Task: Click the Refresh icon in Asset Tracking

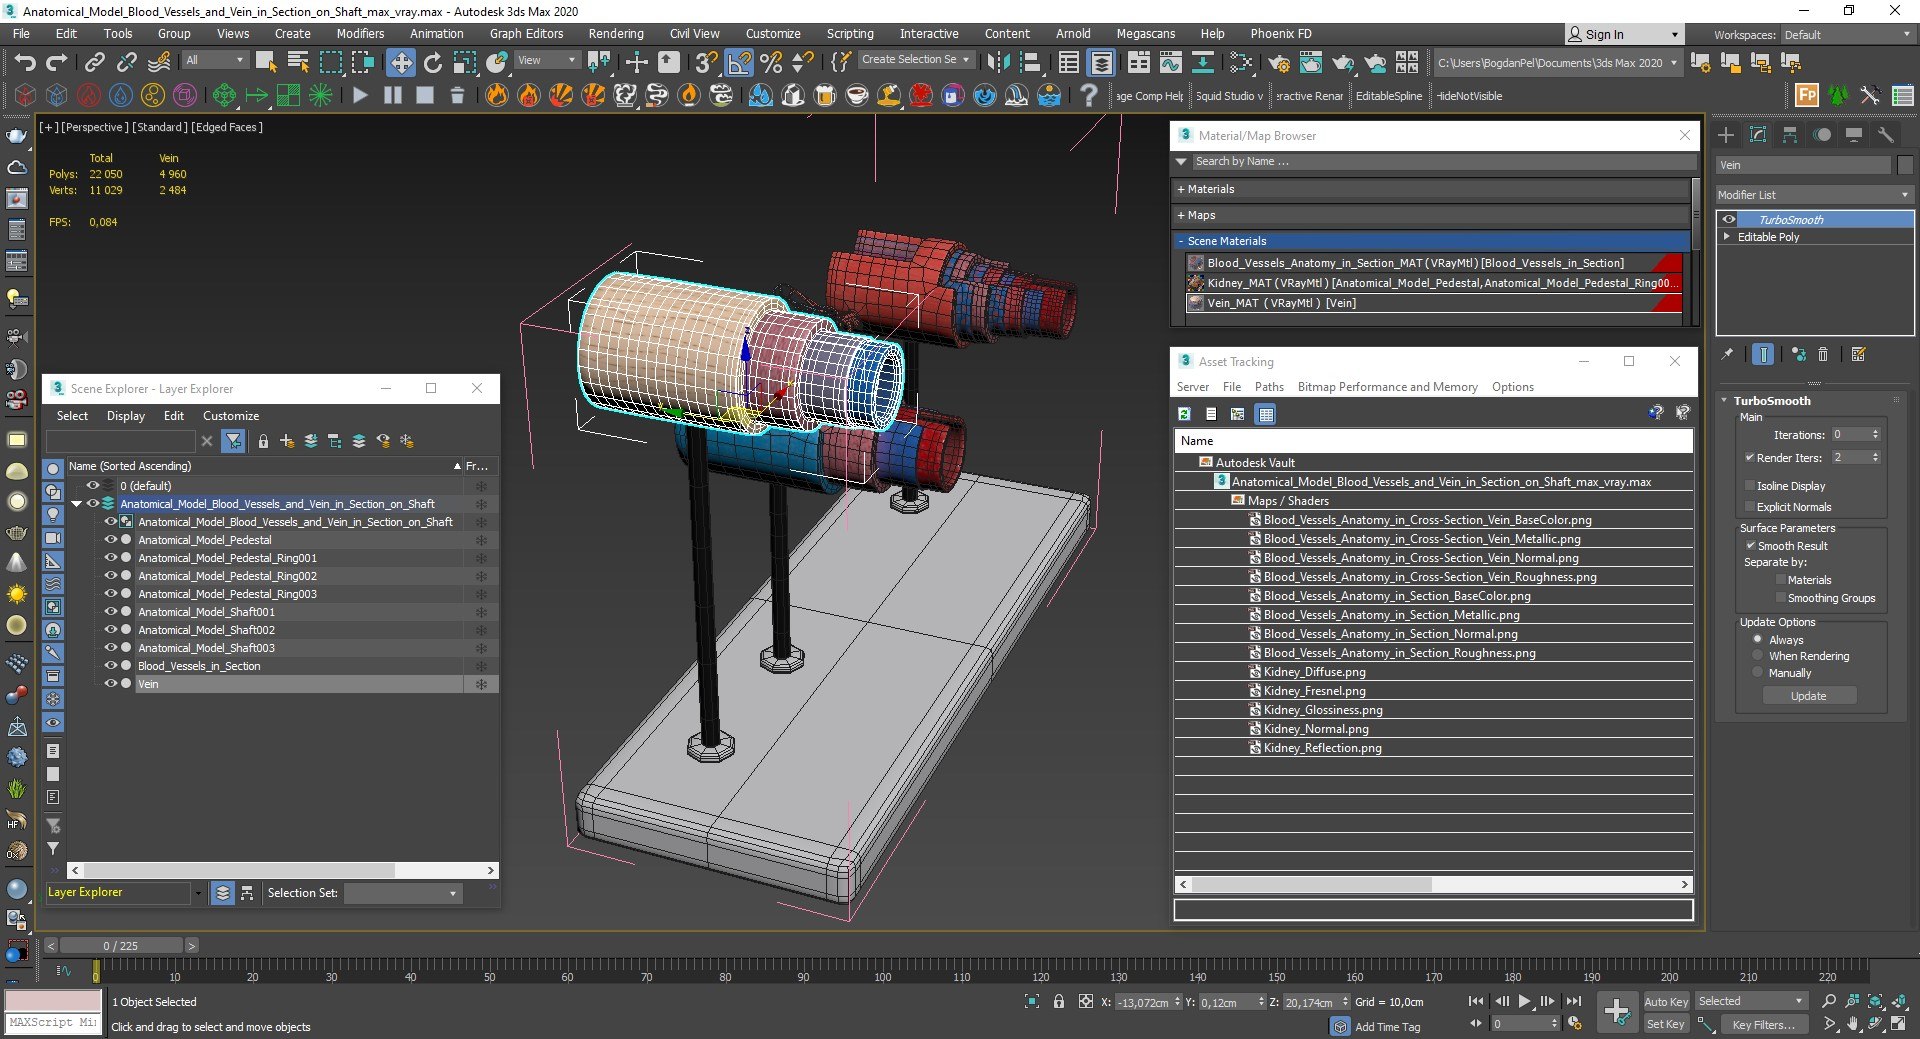Action: pyautogui.click(x=1184, y=414)
